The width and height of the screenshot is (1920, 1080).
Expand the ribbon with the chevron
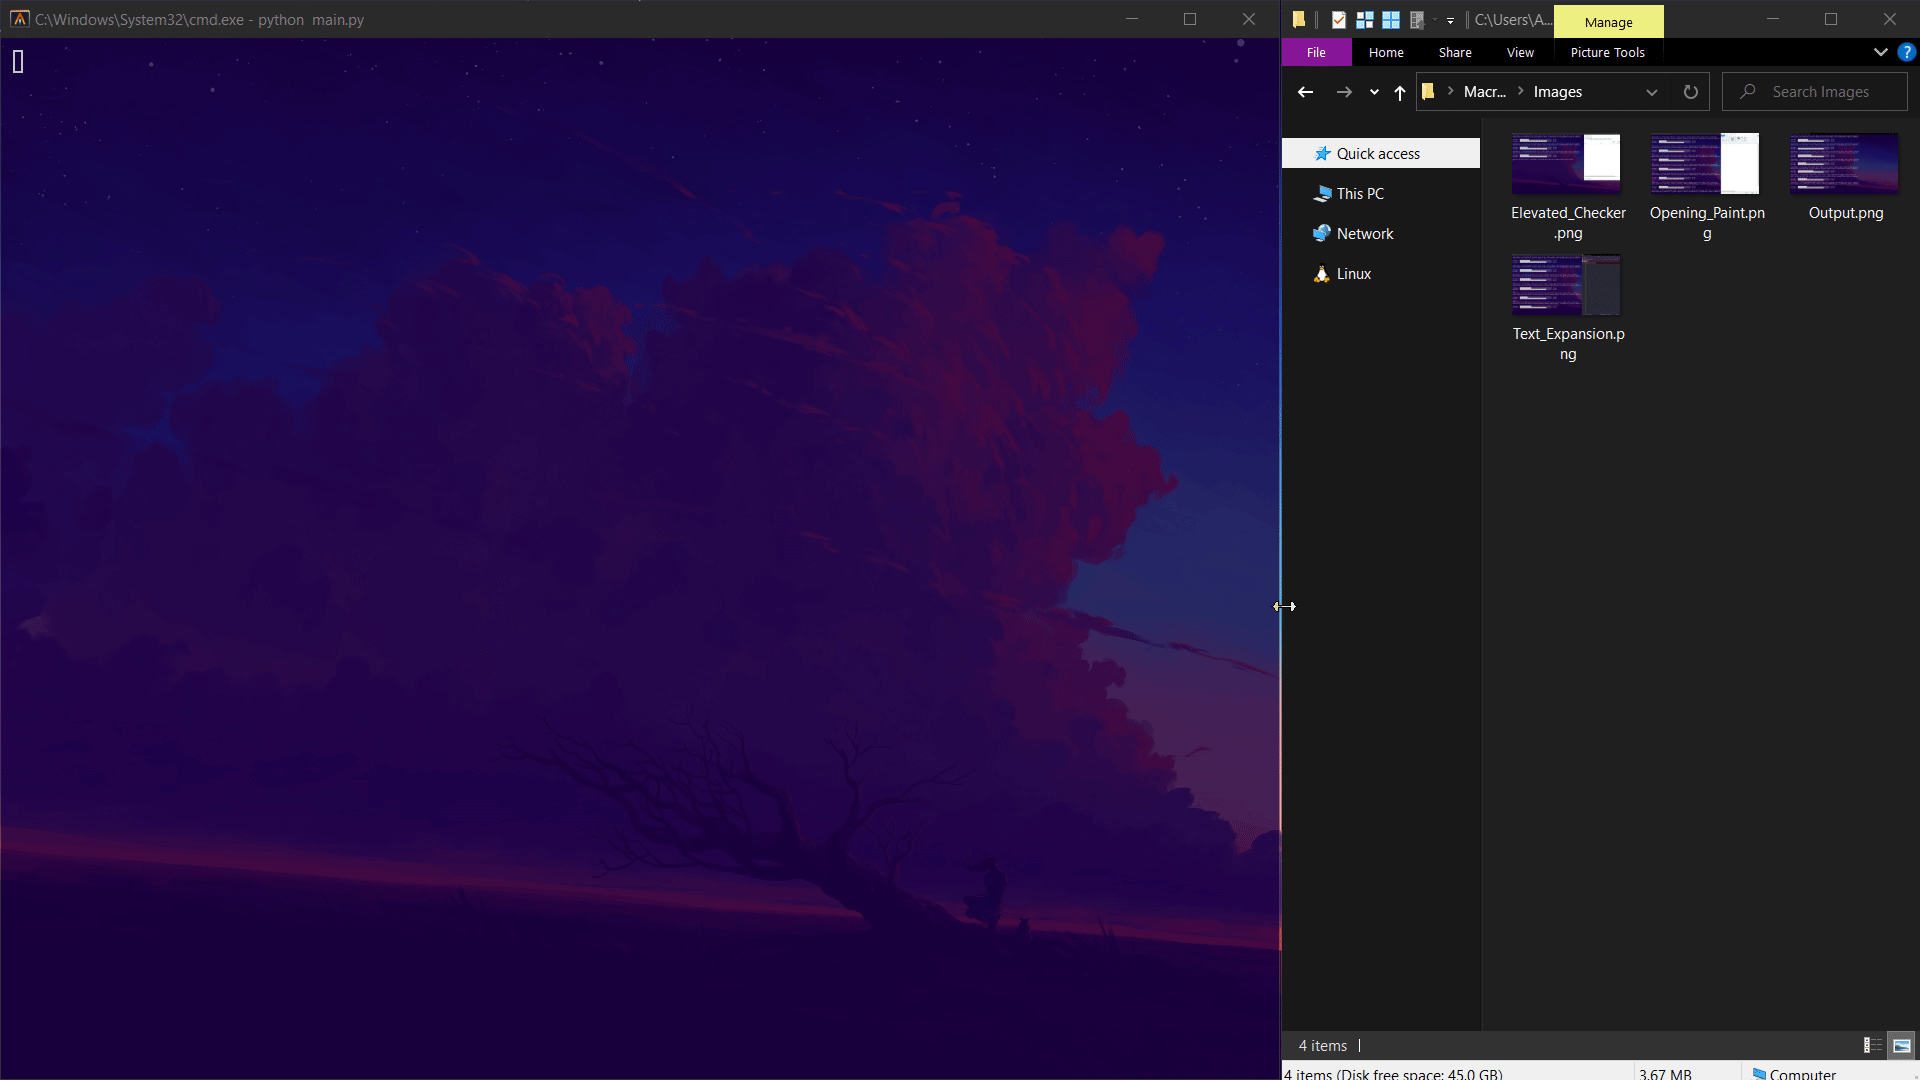point(1880,52)
